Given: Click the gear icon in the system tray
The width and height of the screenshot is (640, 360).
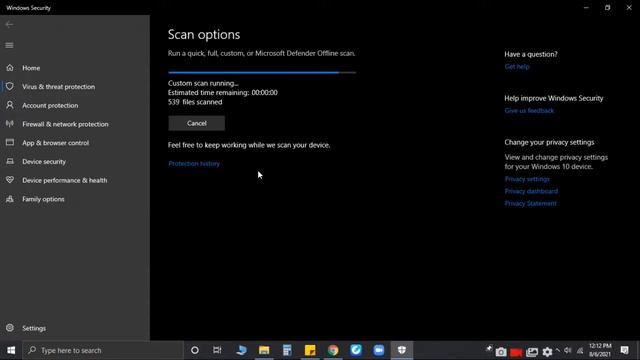Looking at the screenshot, I should [547, 352].
